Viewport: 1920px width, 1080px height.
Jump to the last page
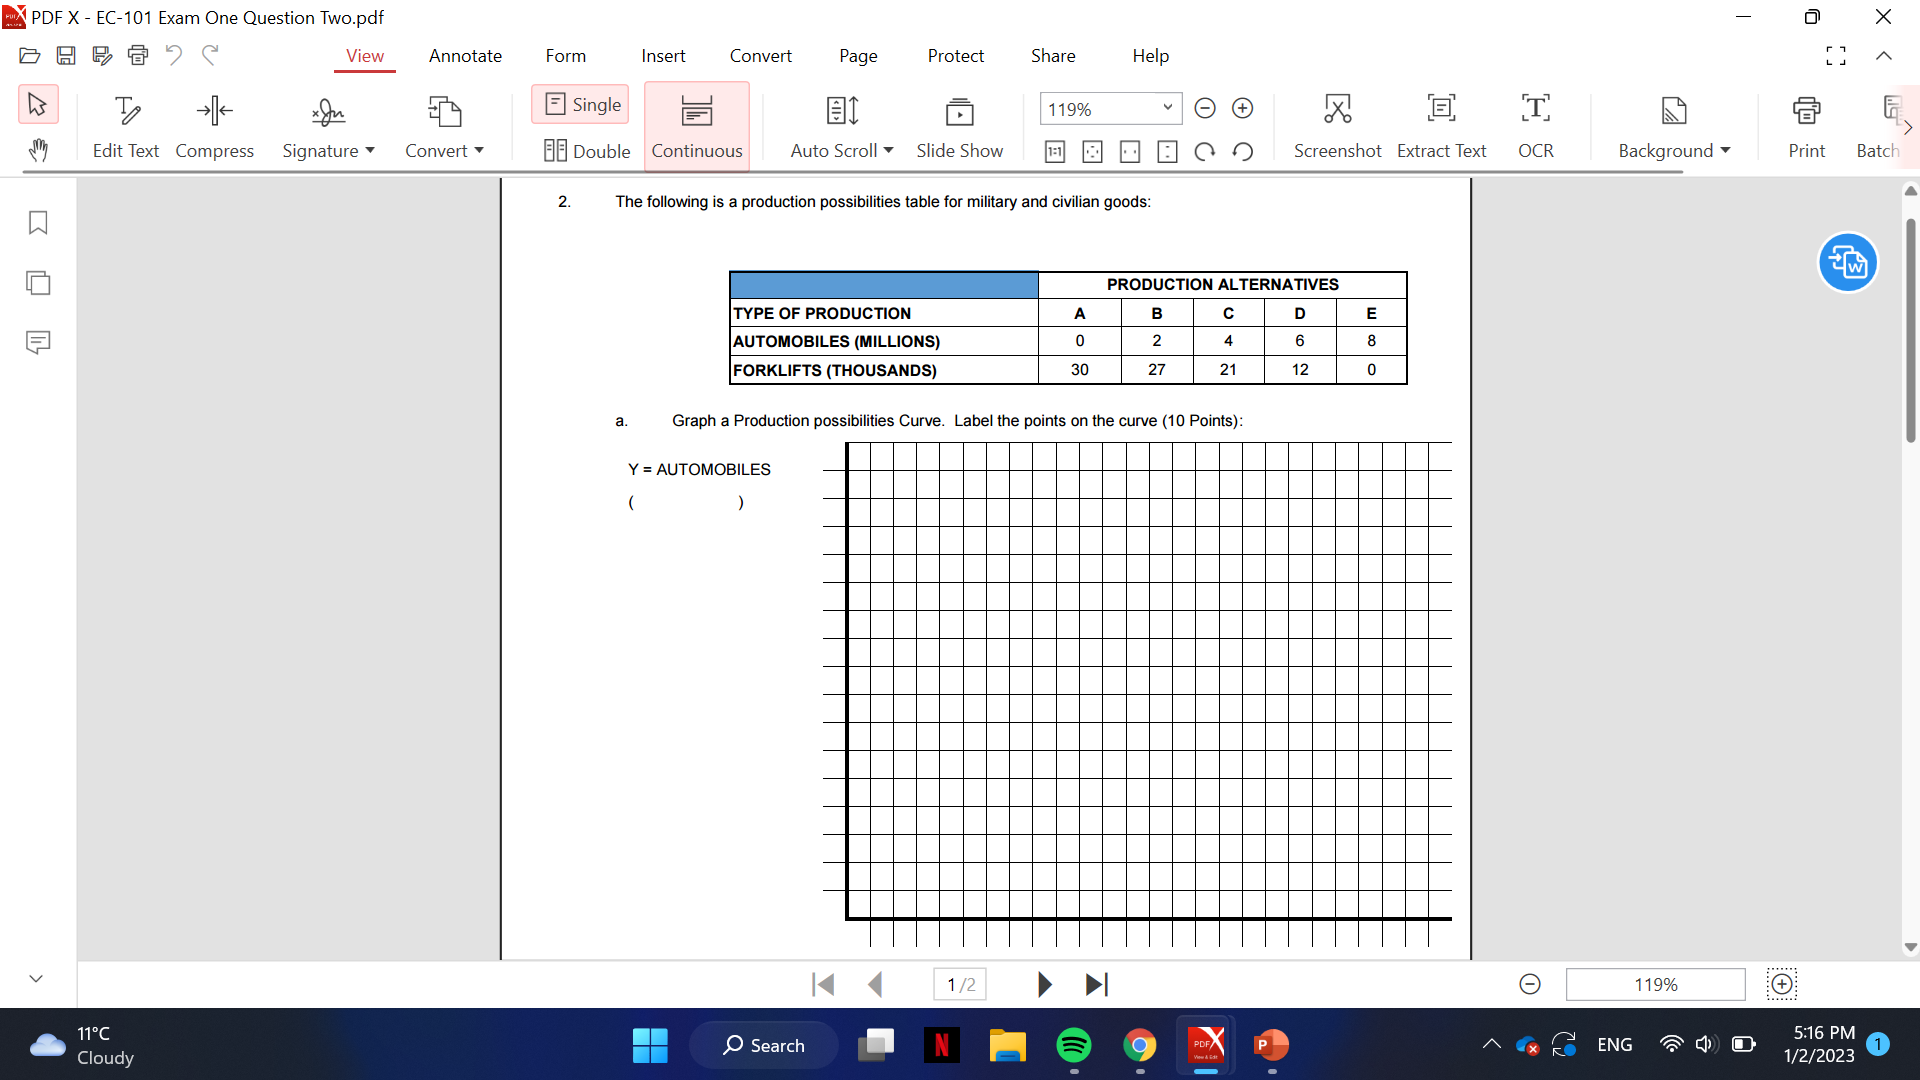click(1096, 984)
